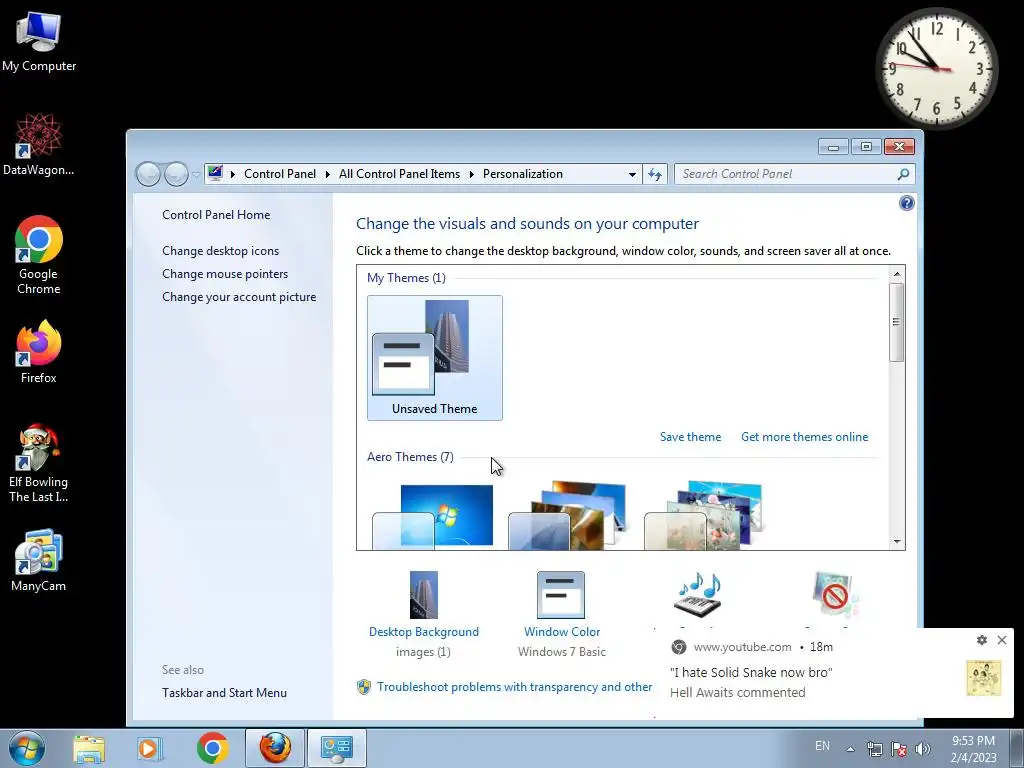The height and width of the screenshot is (768, 1024).
Task: Click the taskbar date and time
Action: (973, 749)
